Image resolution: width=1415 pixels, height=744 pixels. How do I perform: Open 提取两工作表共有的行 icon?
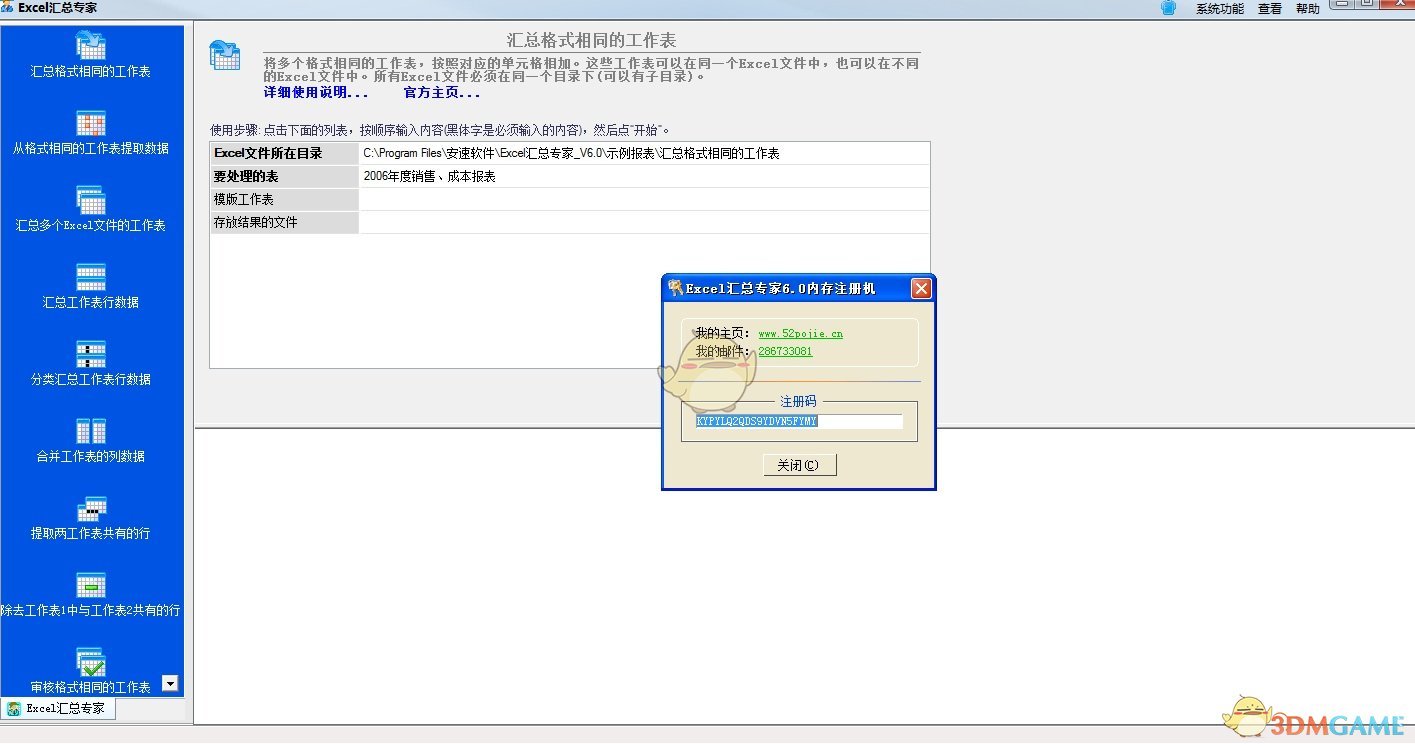pos(91,508)
